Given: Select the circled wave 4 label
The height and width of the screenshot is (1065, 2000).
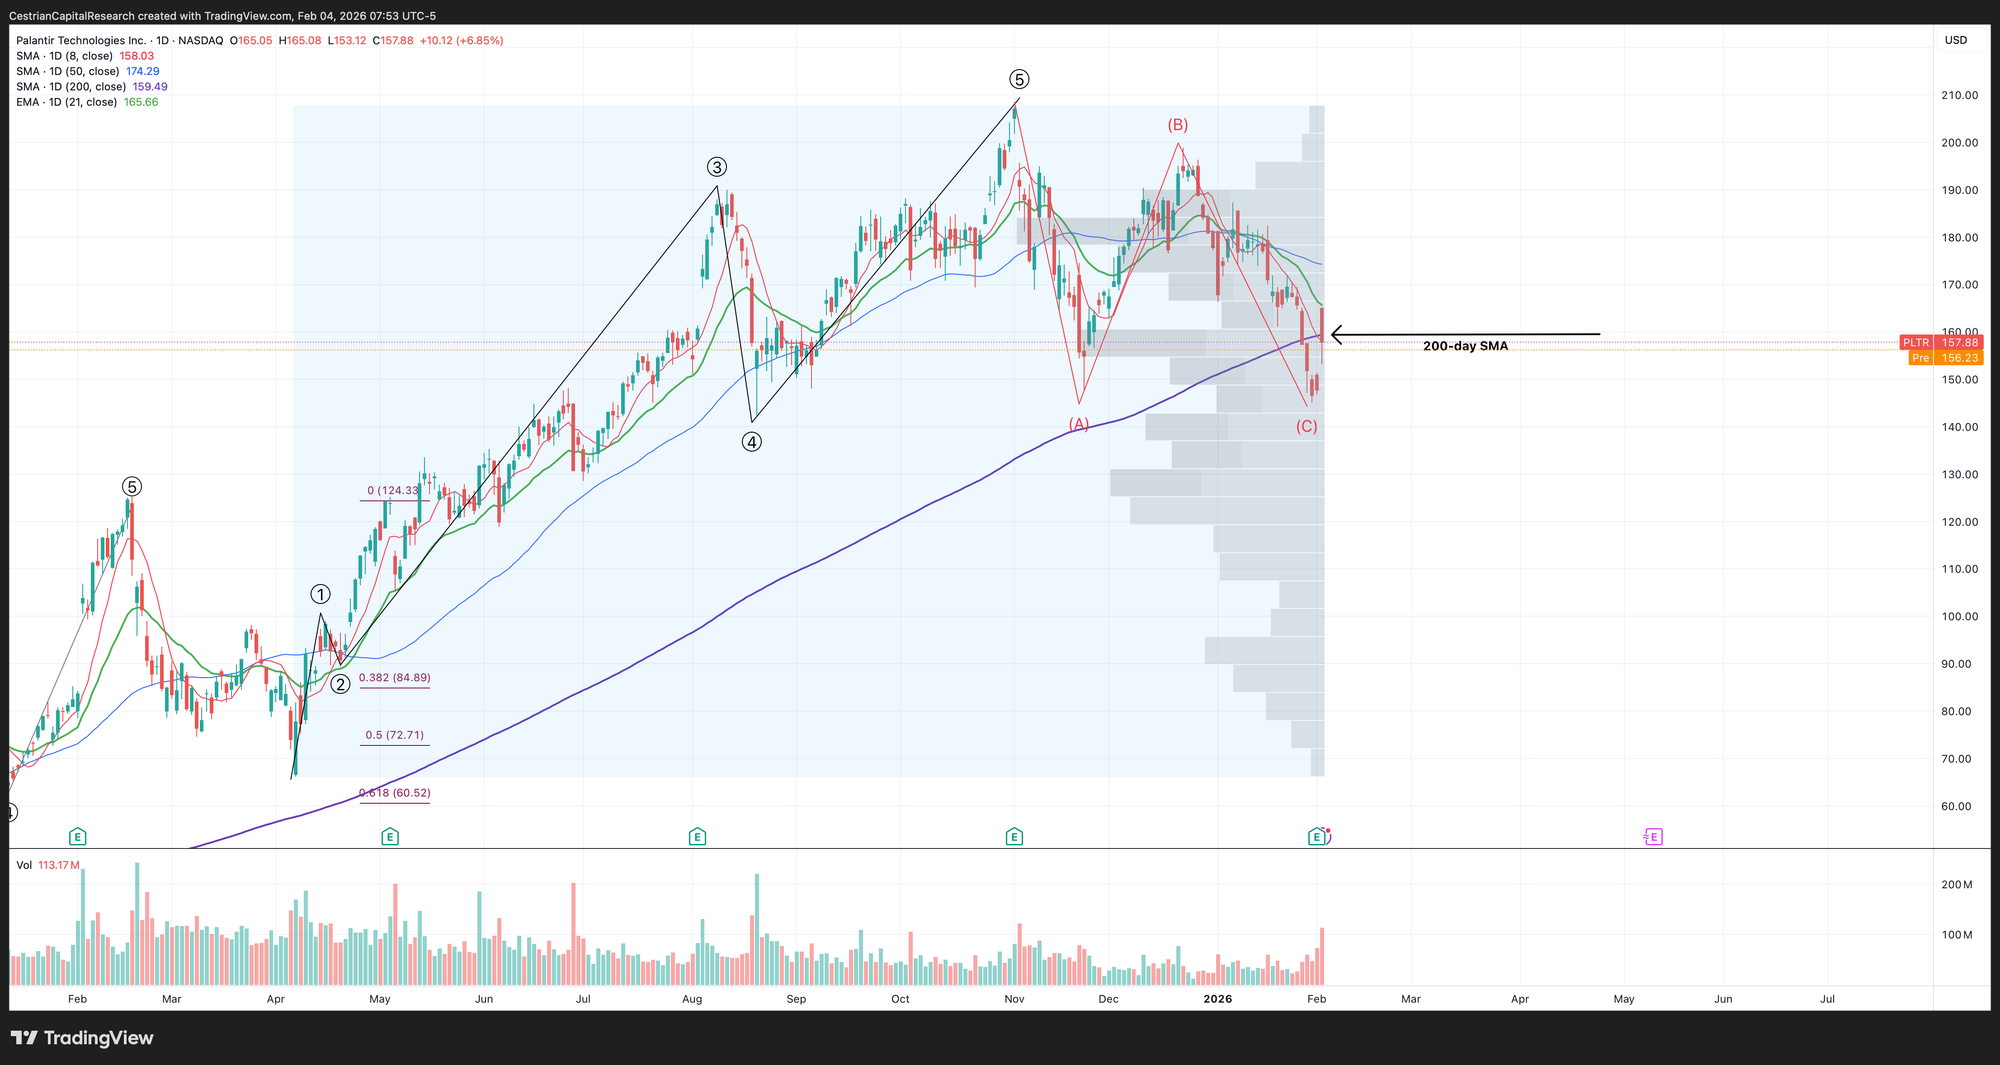Looking at the screenshot, I should pos(751,441).
